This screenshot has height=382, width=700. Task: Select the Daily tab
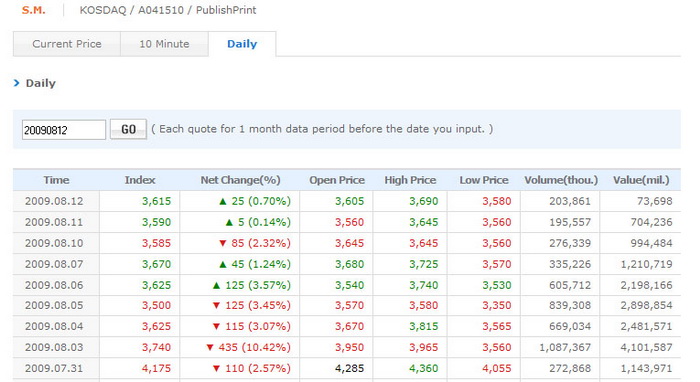[242, 44]
